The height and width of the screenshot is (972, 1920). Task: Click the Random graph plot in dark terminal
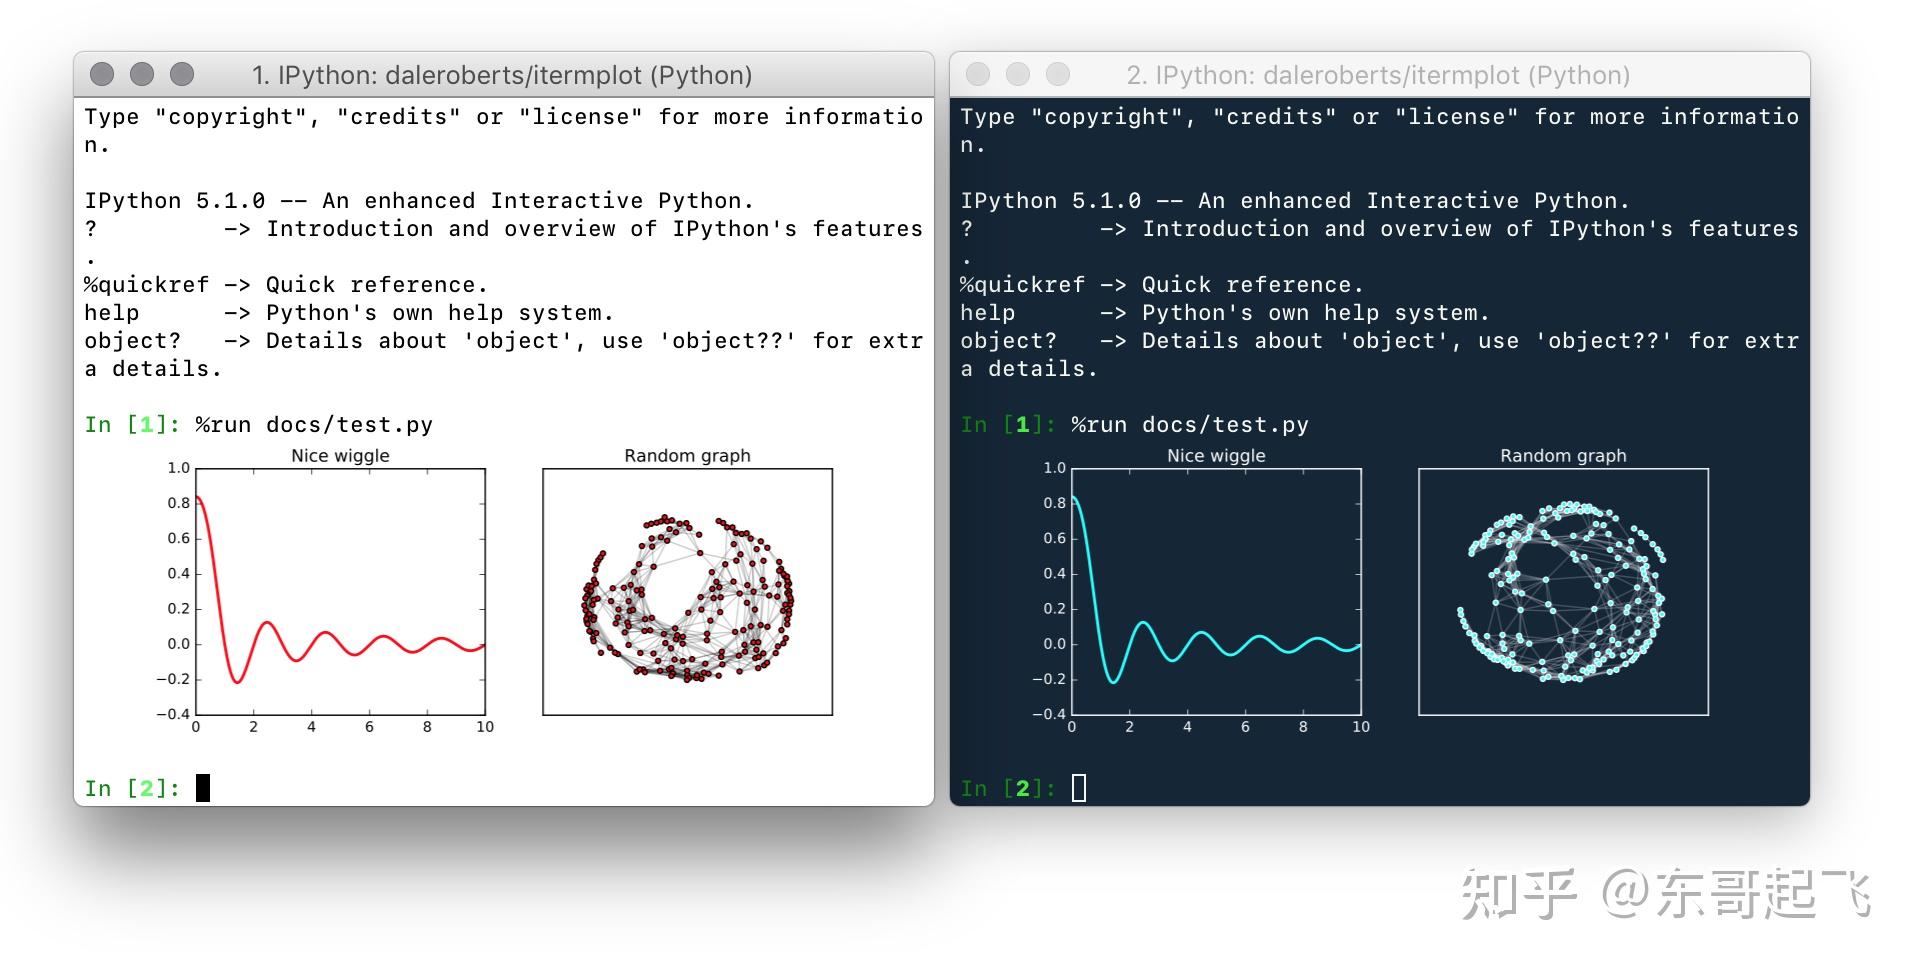(x=1562, y=590)
